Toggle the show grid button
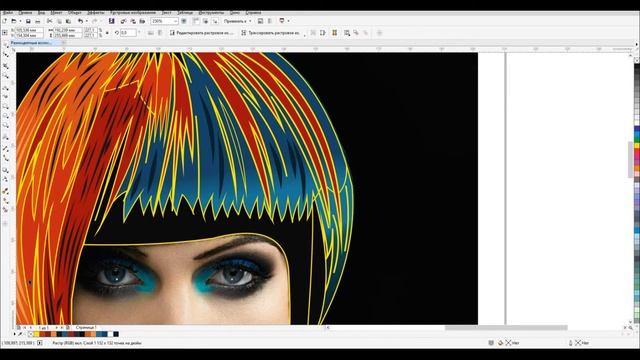The width and height of the screenshot is (640, 360). [x=206, y=21]
